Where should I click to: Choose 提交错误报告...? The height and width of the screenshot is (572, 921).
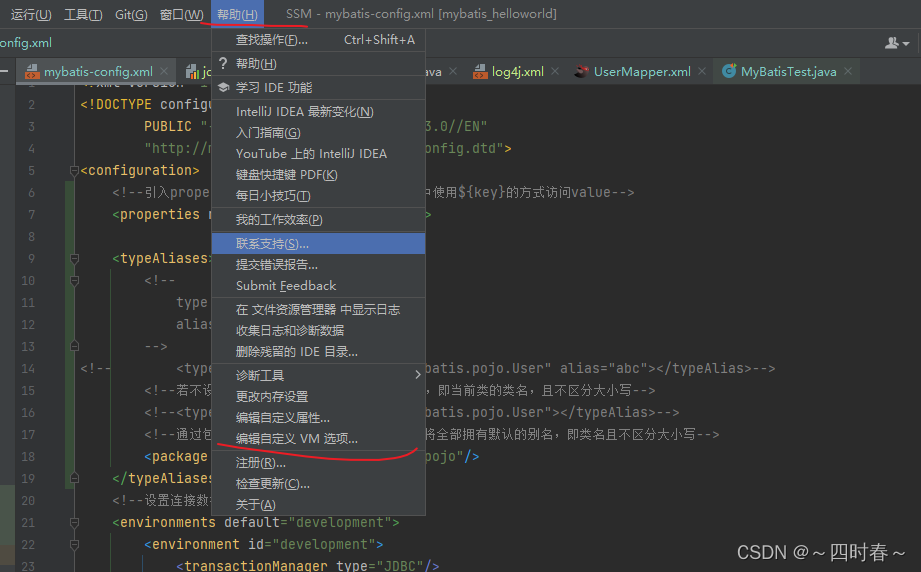[318, 265]
